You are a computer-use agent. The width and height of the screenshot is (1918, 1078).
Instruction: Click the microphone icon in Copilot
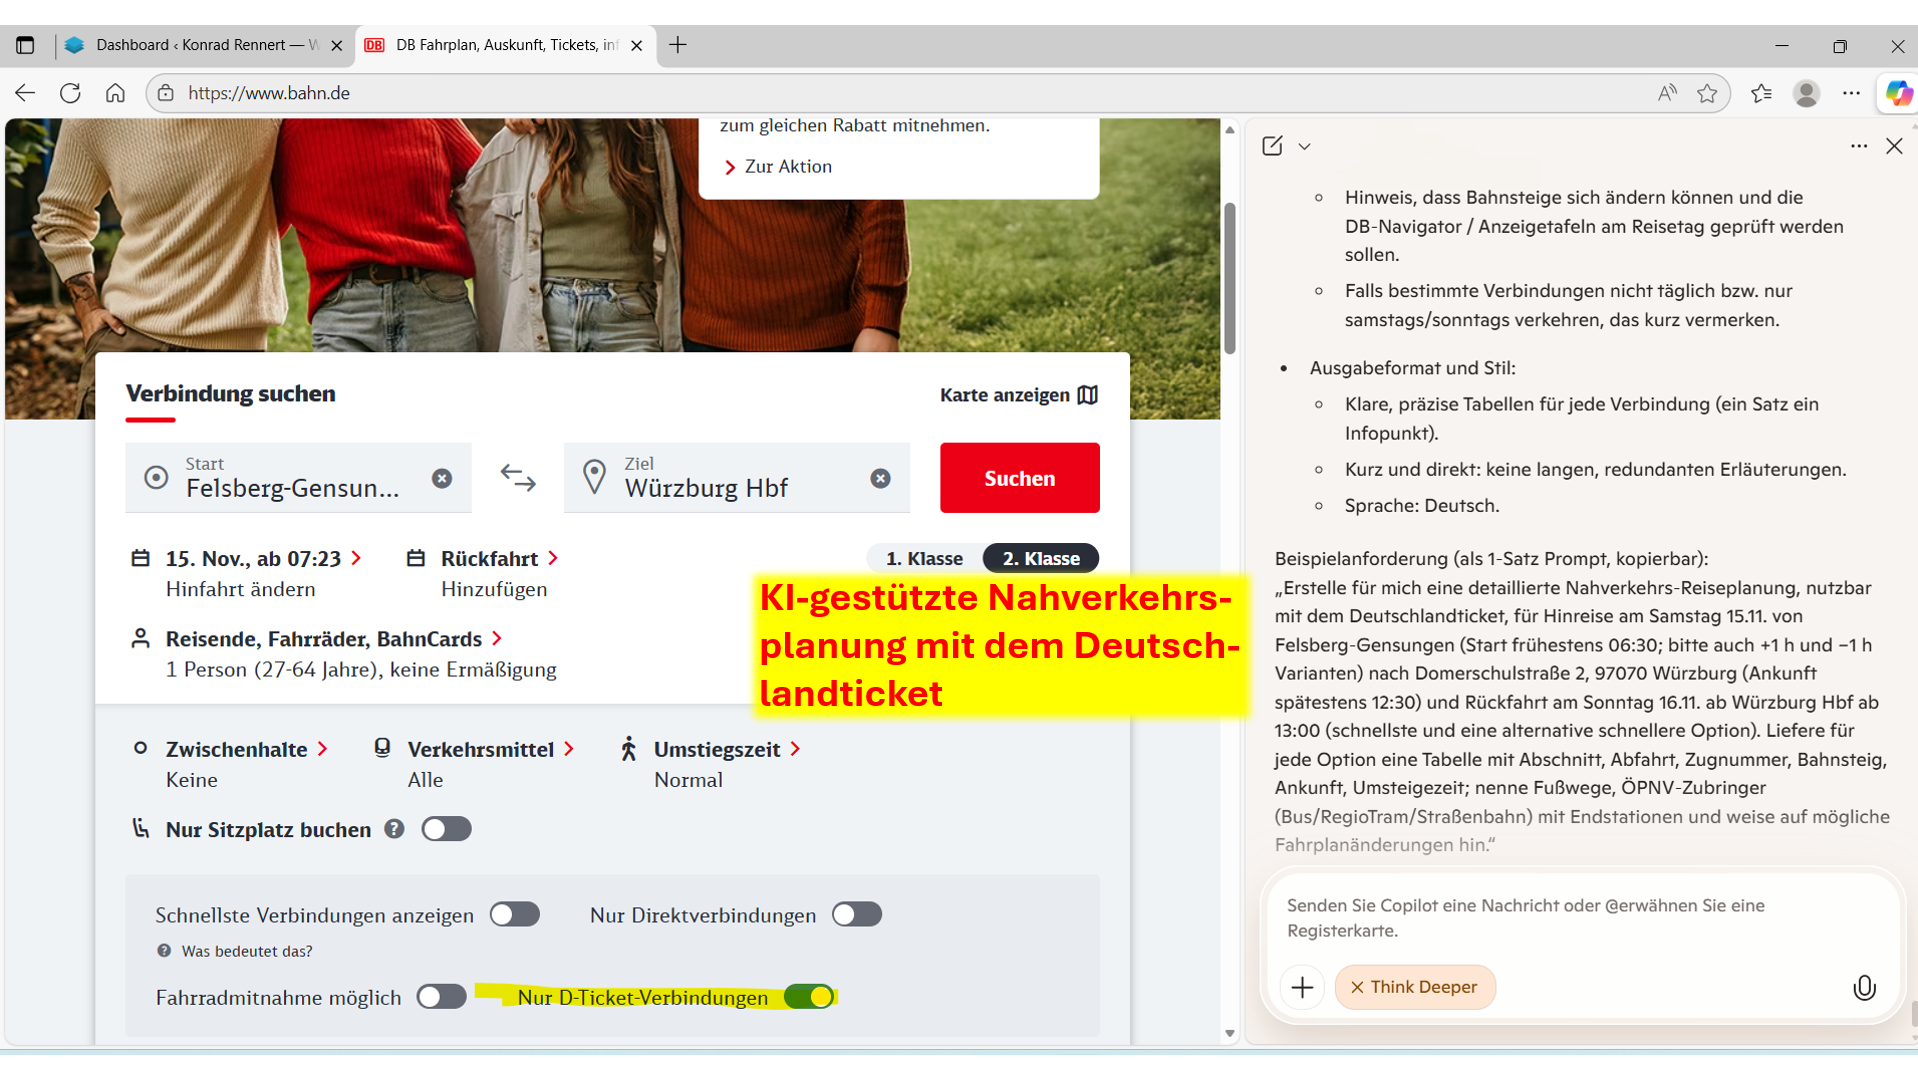tap(1863, 988)
